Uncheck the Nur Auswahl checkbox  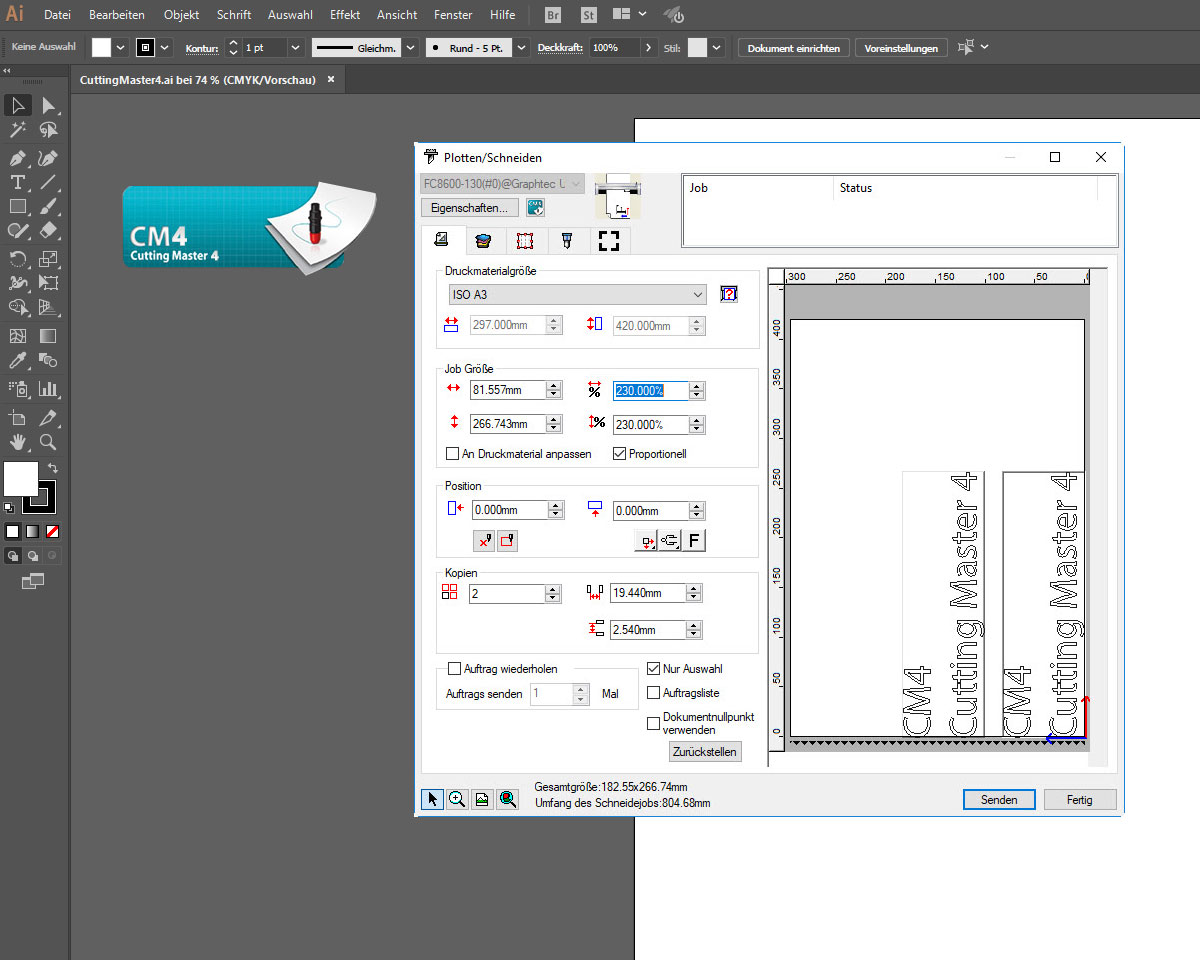coord(654,669)
